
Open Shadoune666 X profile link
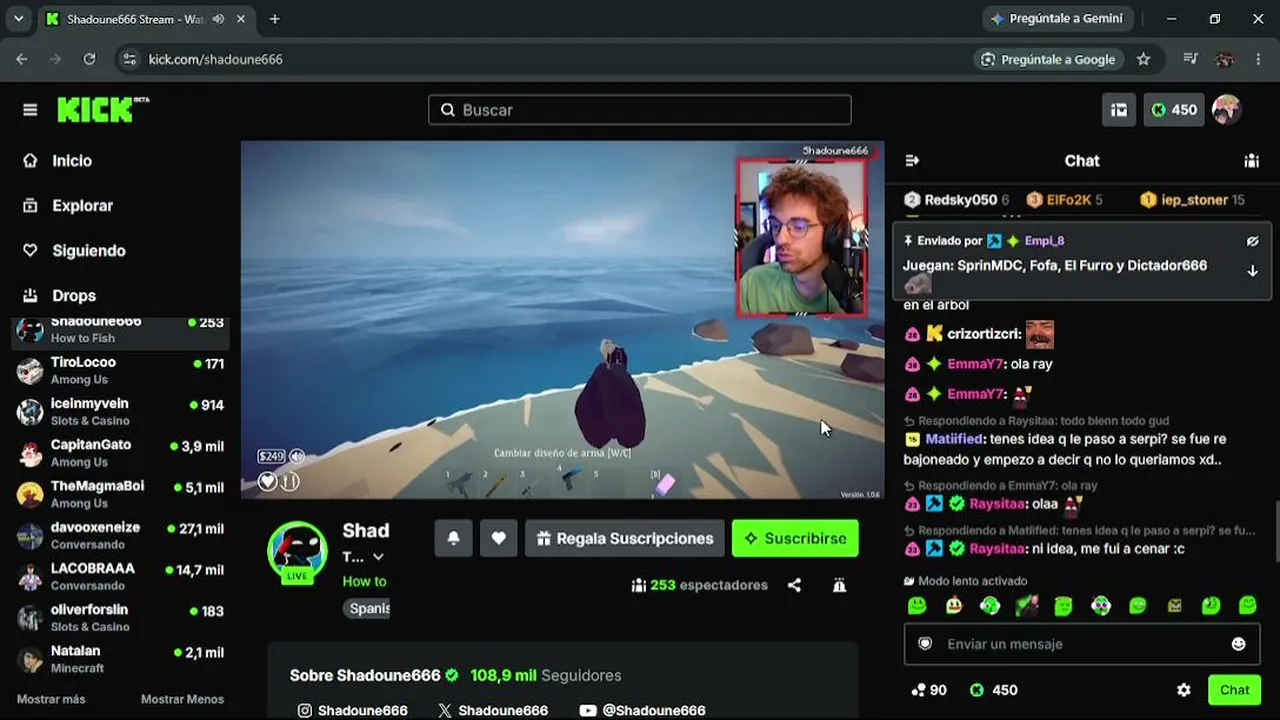pyautogui.click(x=493, y=710)
